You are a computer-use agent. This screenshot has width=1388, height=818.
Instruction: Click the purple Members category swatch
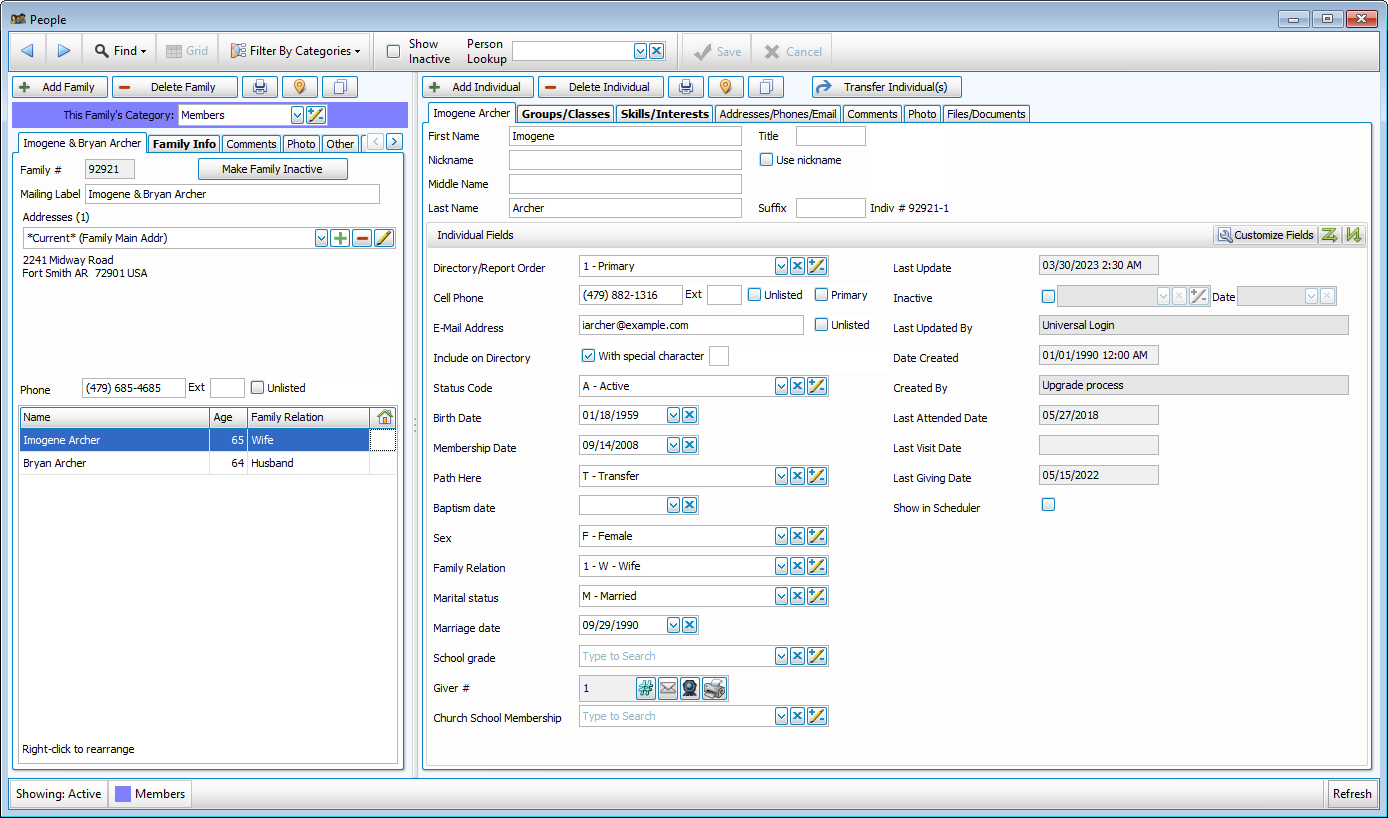(123, 794)
